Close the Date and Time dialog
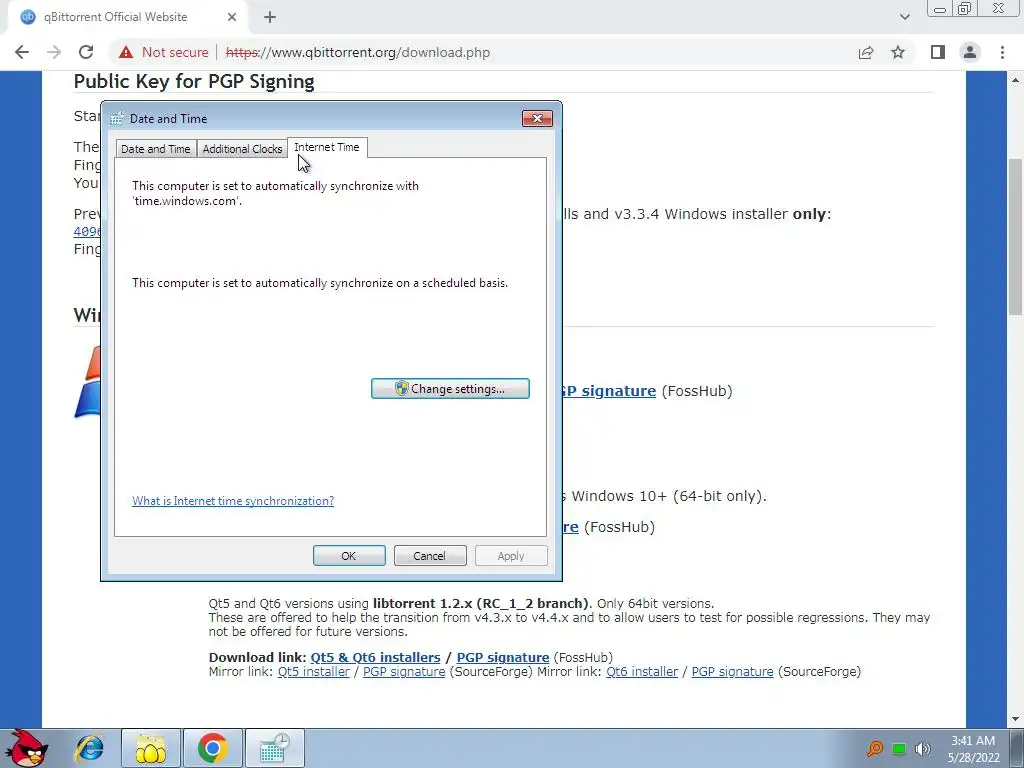Viewport: 1024px width, 768px height. pyautogui.click(x=537, y=118)
